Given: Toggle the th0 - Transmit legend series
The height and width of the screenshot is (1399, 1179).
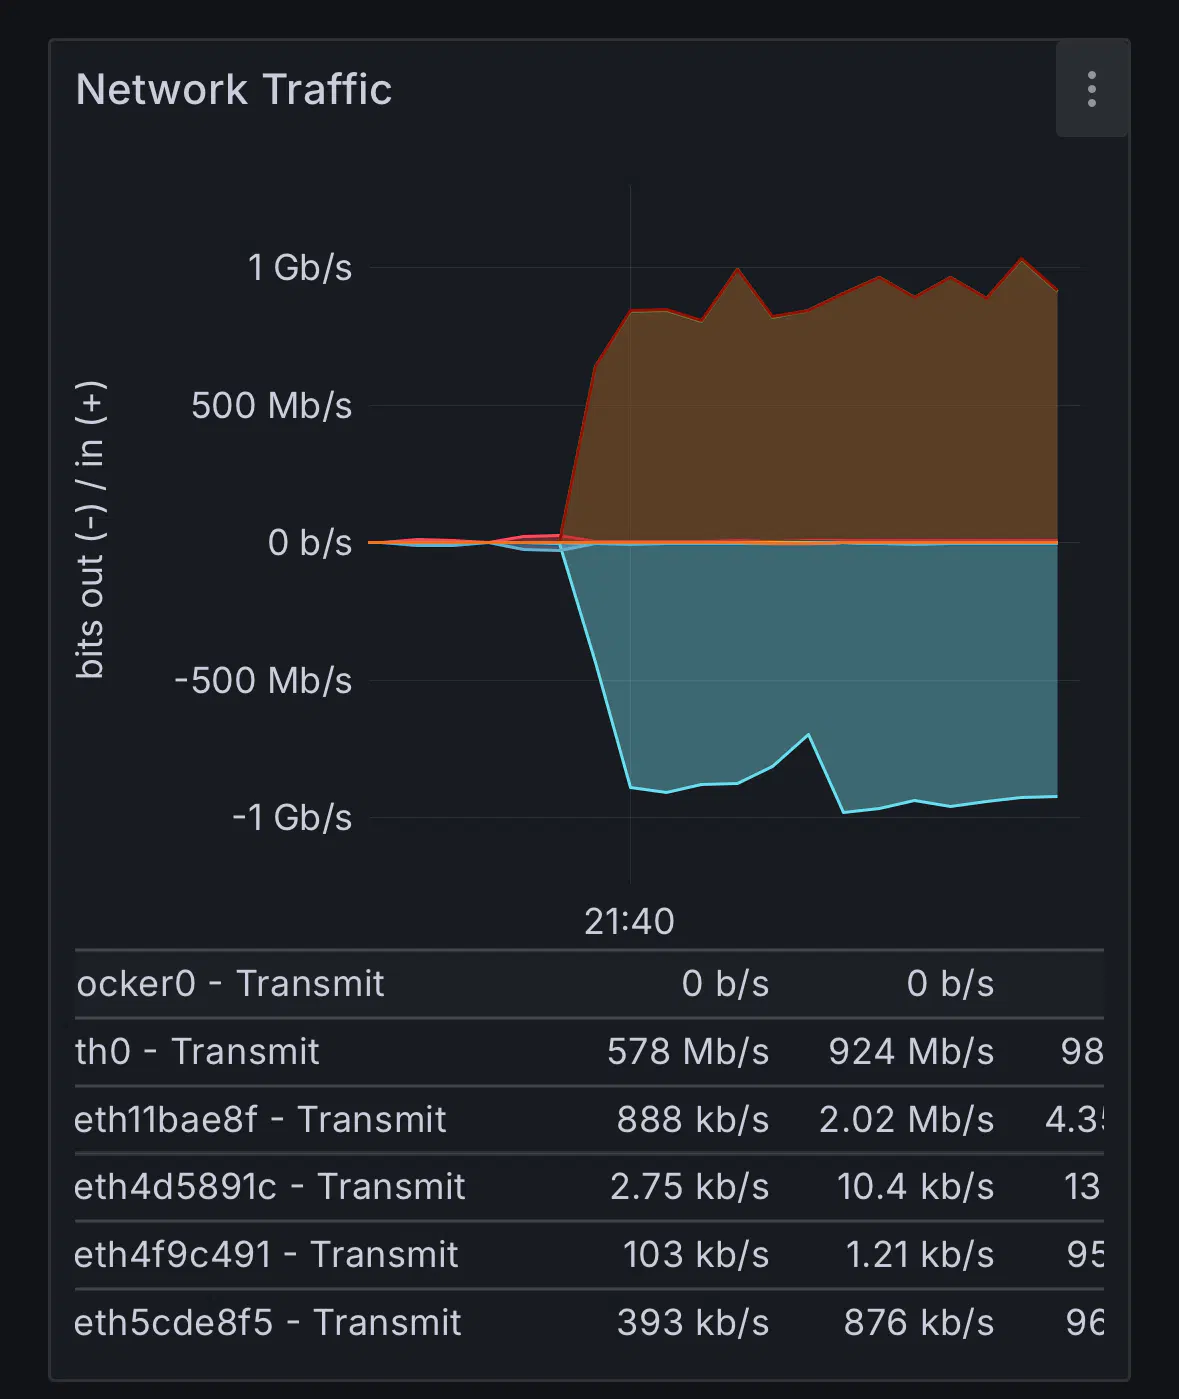Looking at the screenshot, I should 197,1052.
